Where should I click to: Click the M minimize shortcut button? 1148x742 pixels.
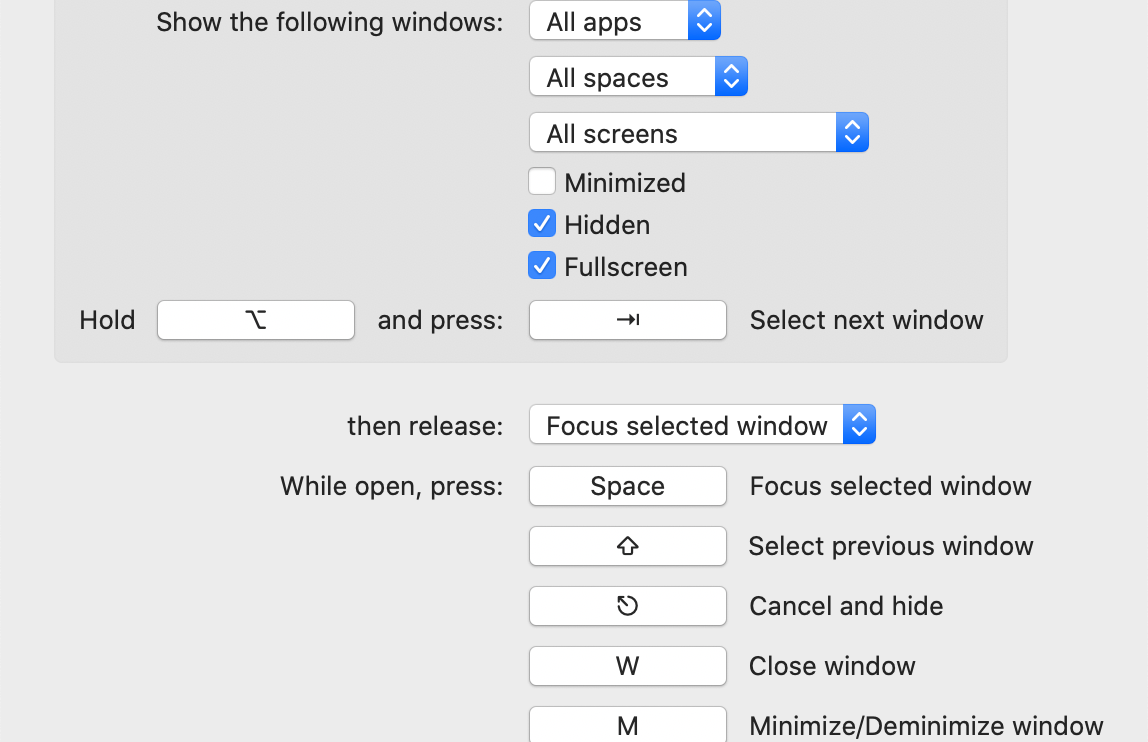click(x=627, y=725)
